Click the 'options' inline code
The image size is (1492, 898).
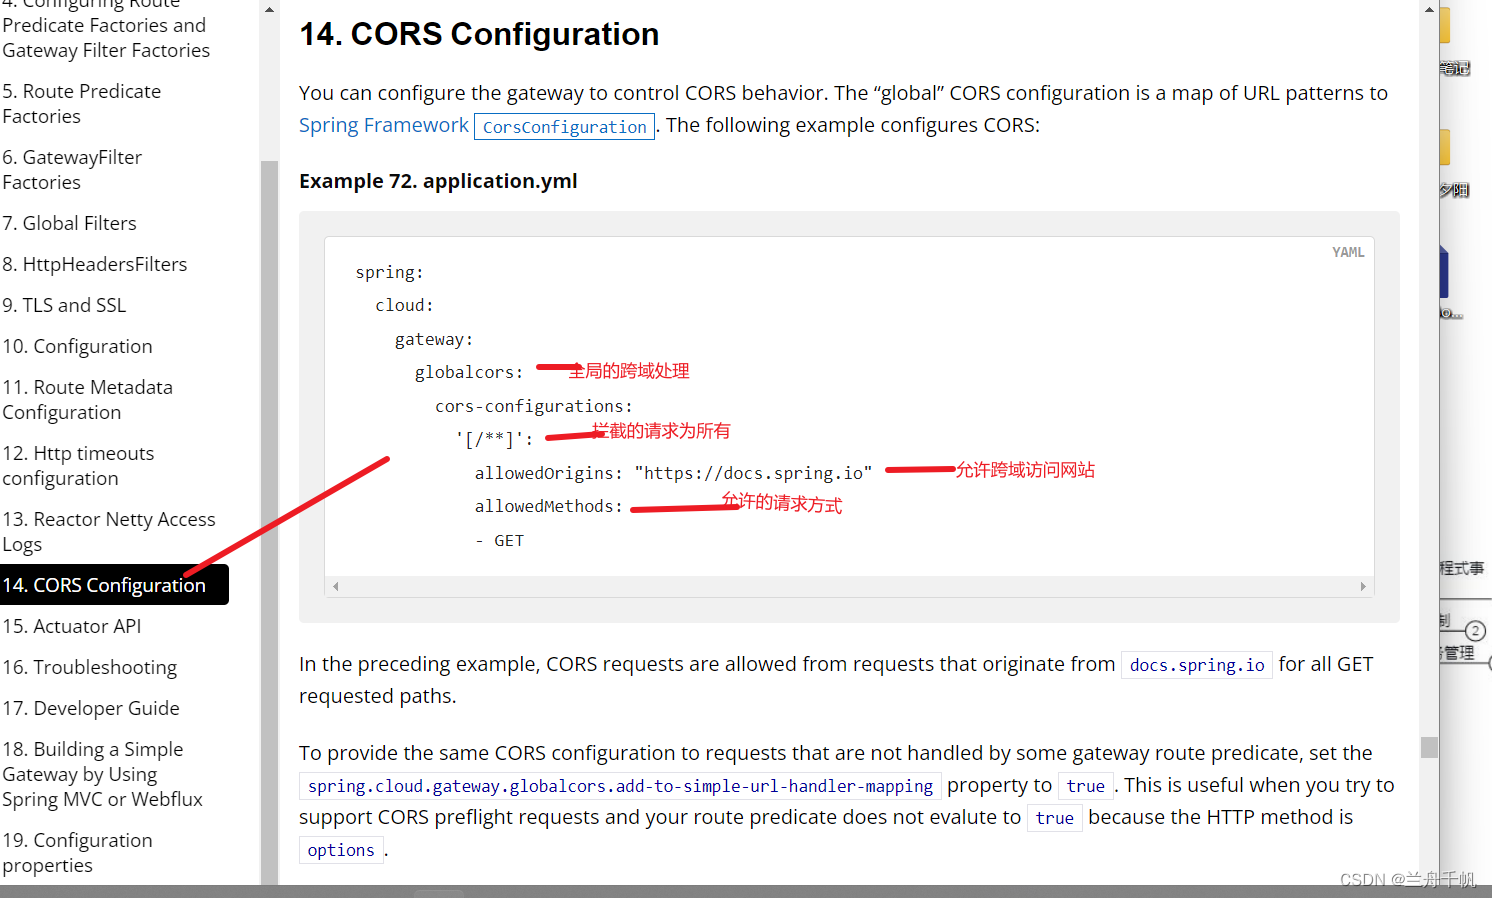coord(341,850)
